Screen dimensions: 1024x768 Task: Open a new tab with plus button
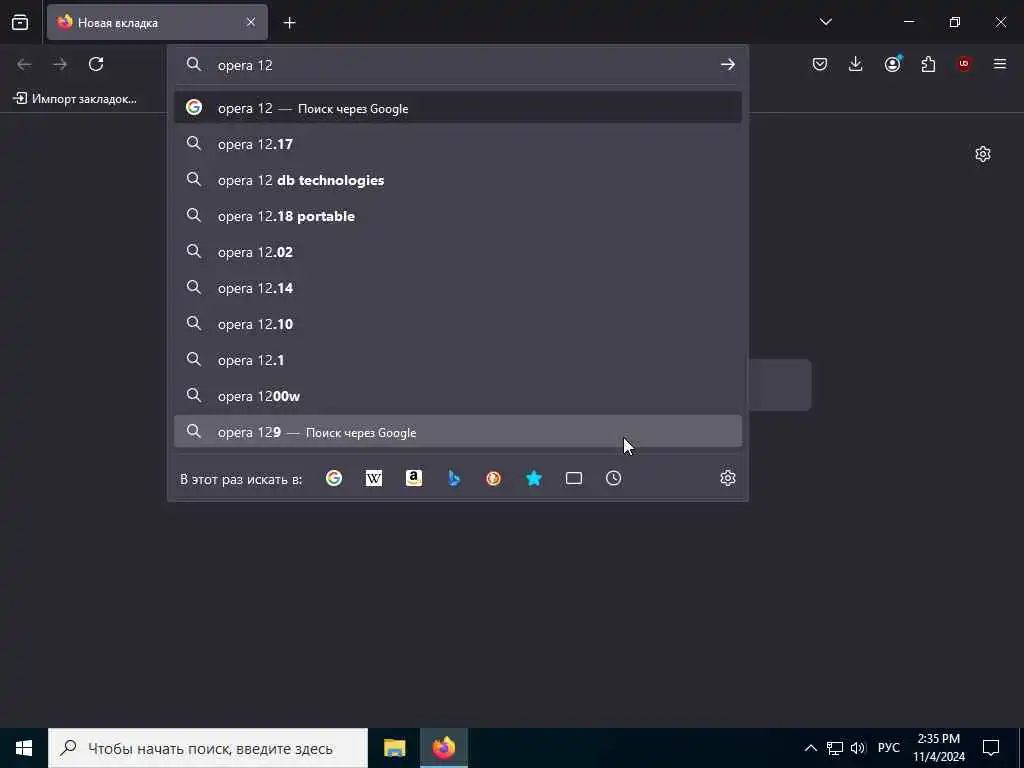pyautogui.click(x=289, y=23)
